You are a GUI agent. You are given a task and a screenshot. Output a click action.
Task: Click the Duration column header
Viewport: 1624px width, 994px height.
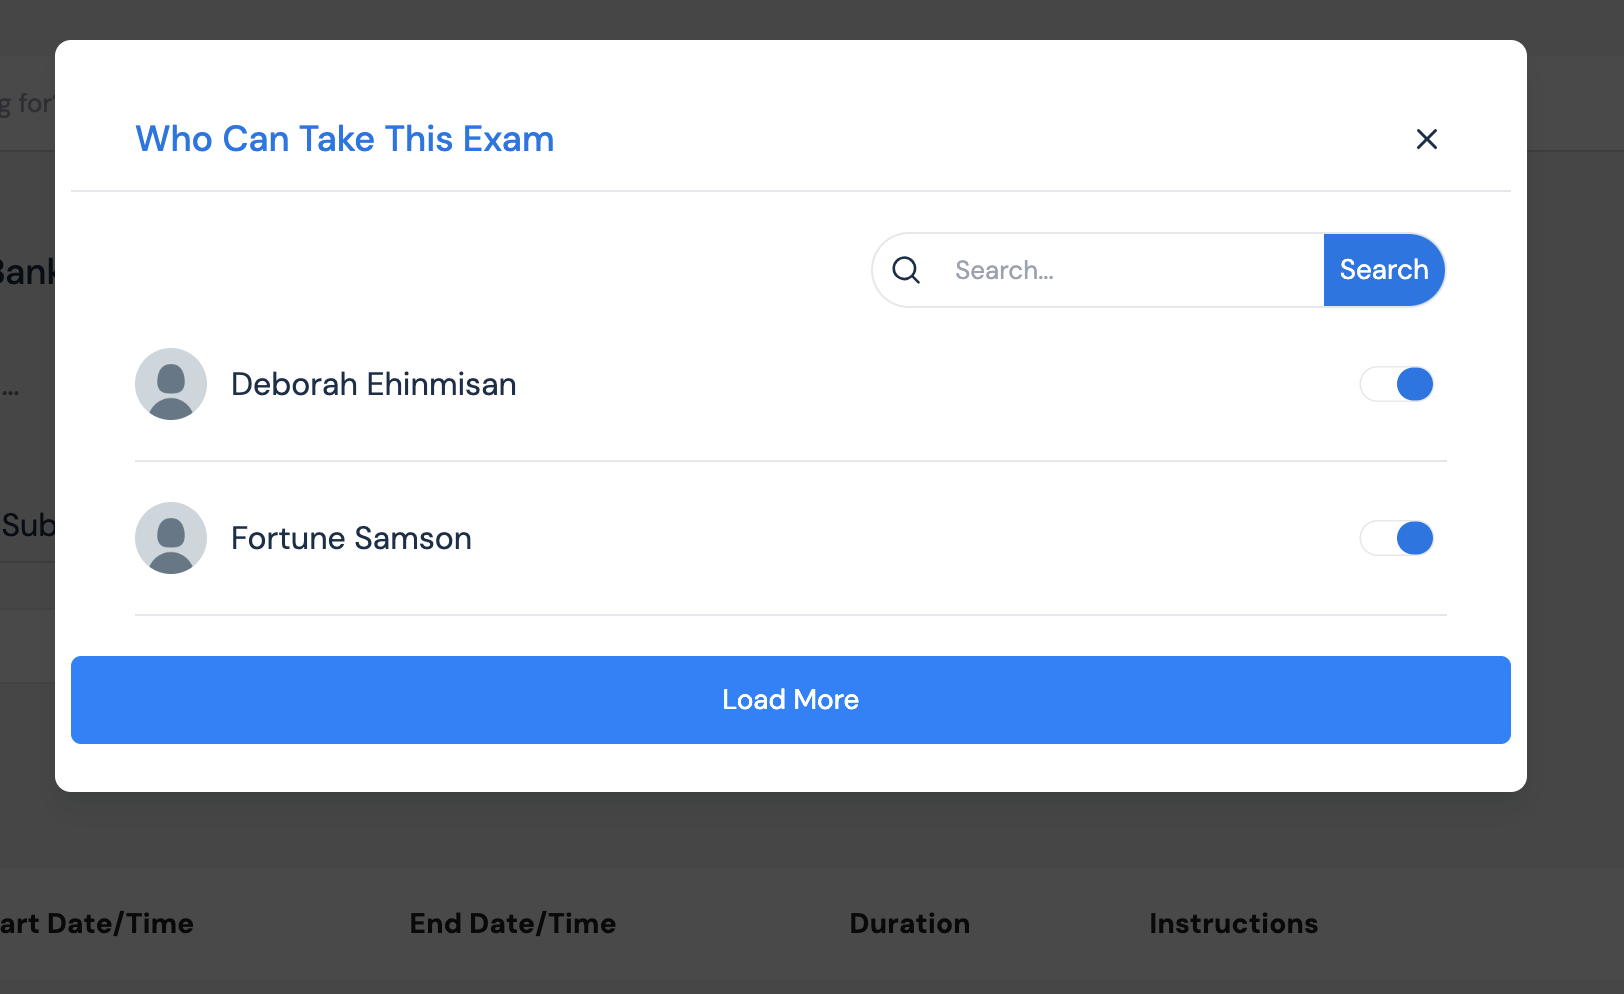(909, 923)
